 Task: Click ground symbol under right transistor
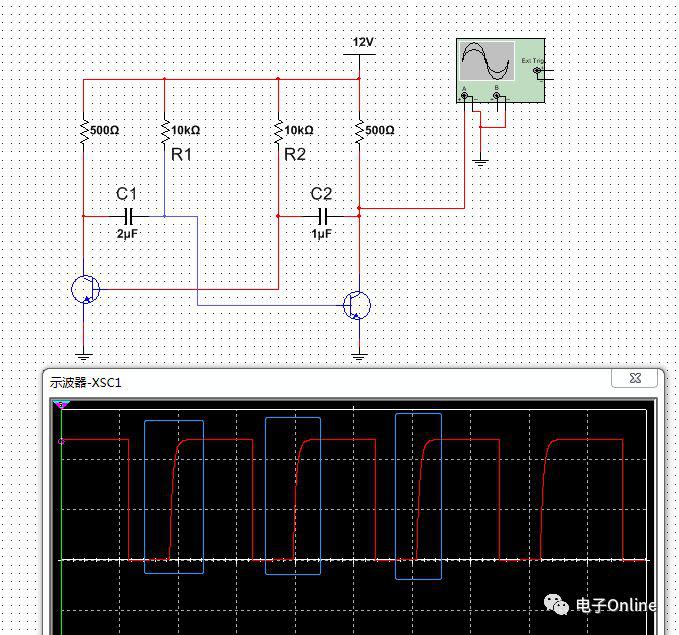pos(359,355)
